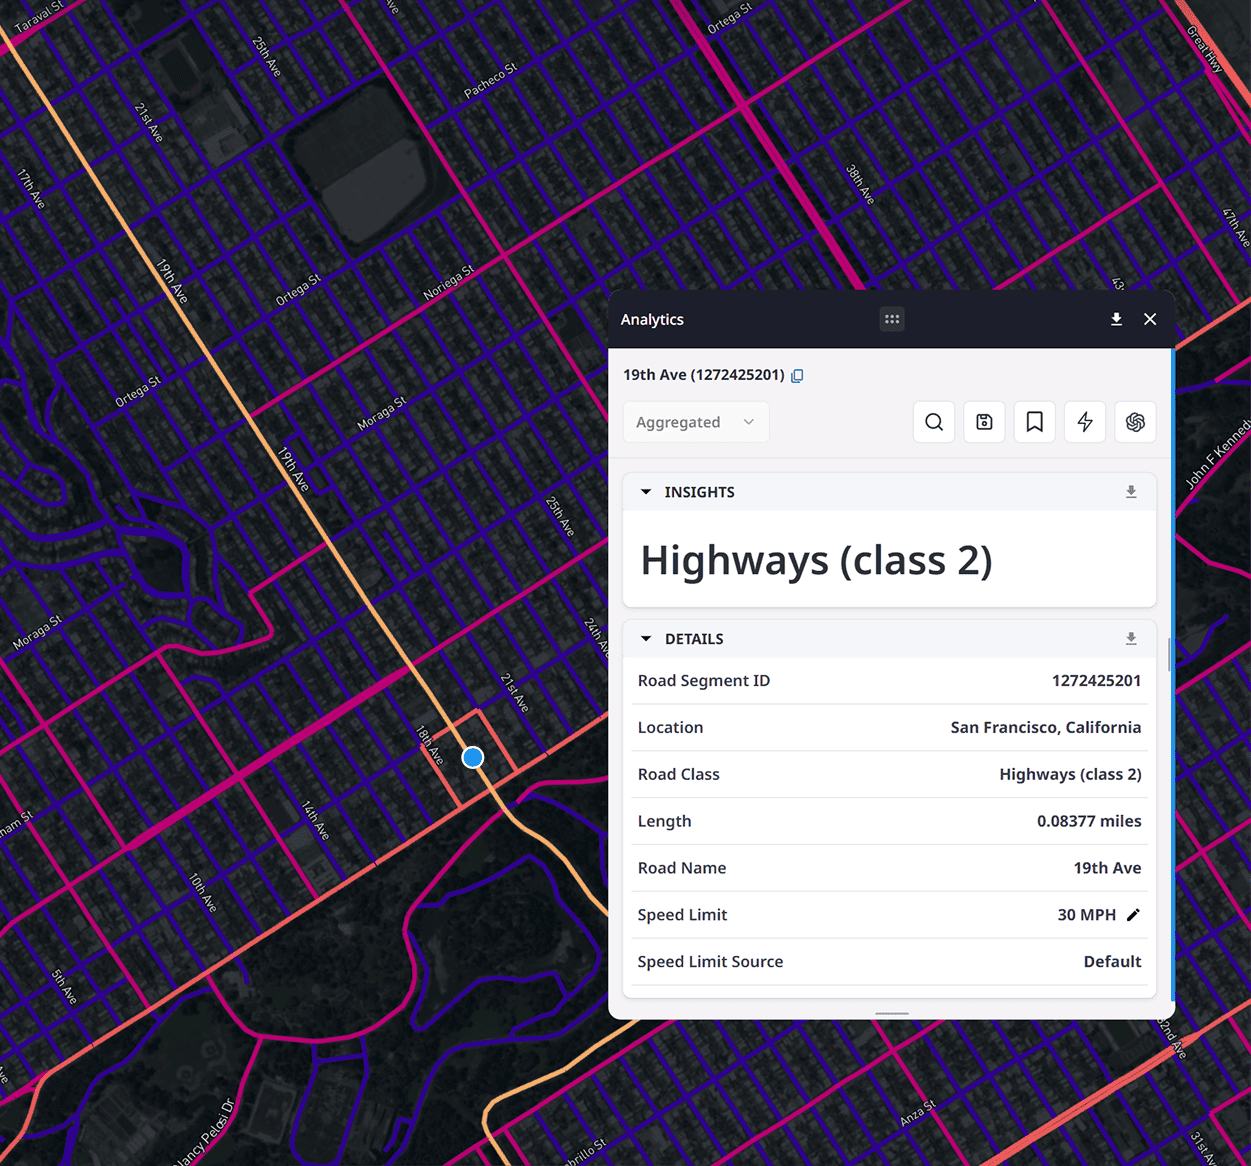This screenshot has width=1251, height=1166.
Task: Open the Aggregated dropdown
Action: coord(696,422)
